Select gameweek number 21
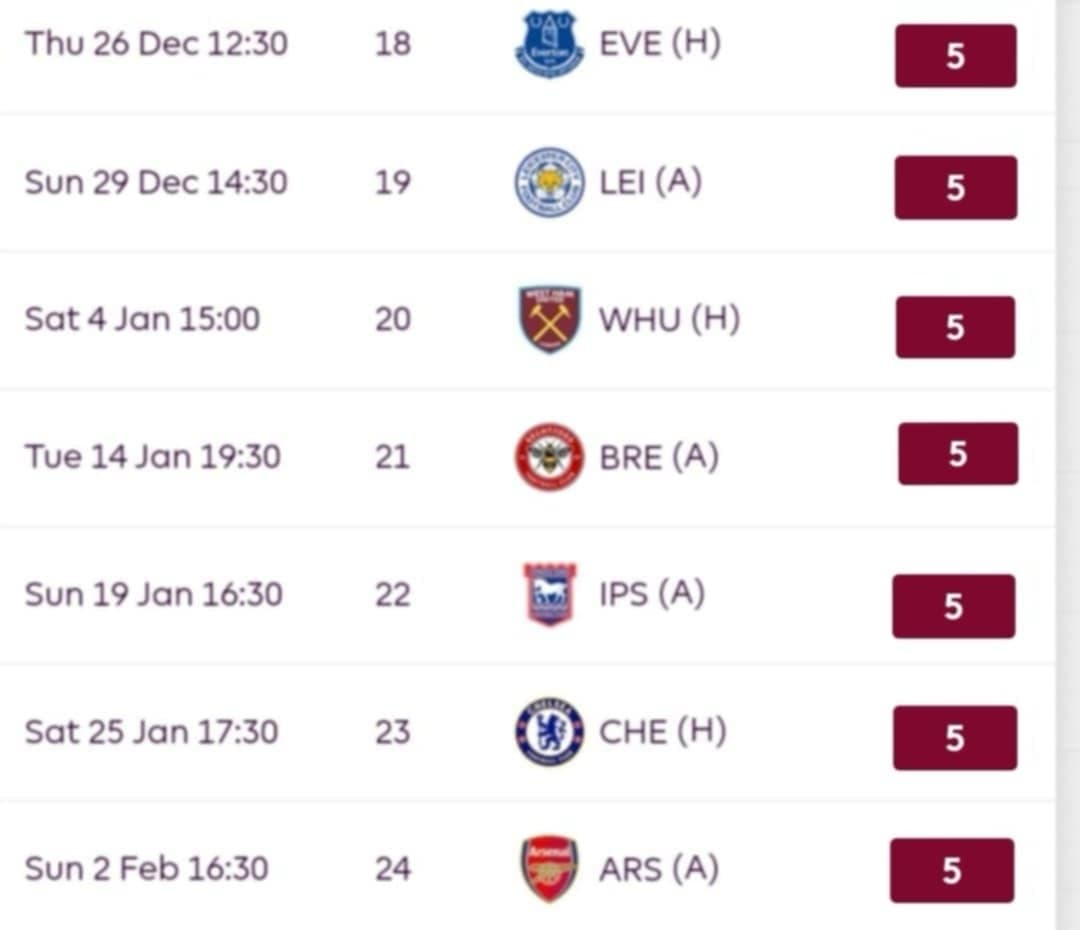The width and height of the screenshot is (1080, 930). [392, 457]
